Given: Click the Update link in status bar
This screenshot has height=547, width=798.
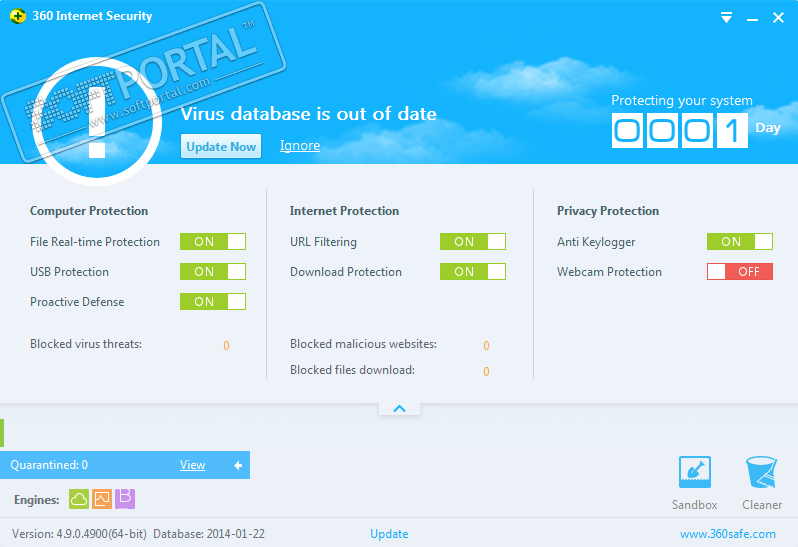Looking at the screenshot, I should coord(389,534).
